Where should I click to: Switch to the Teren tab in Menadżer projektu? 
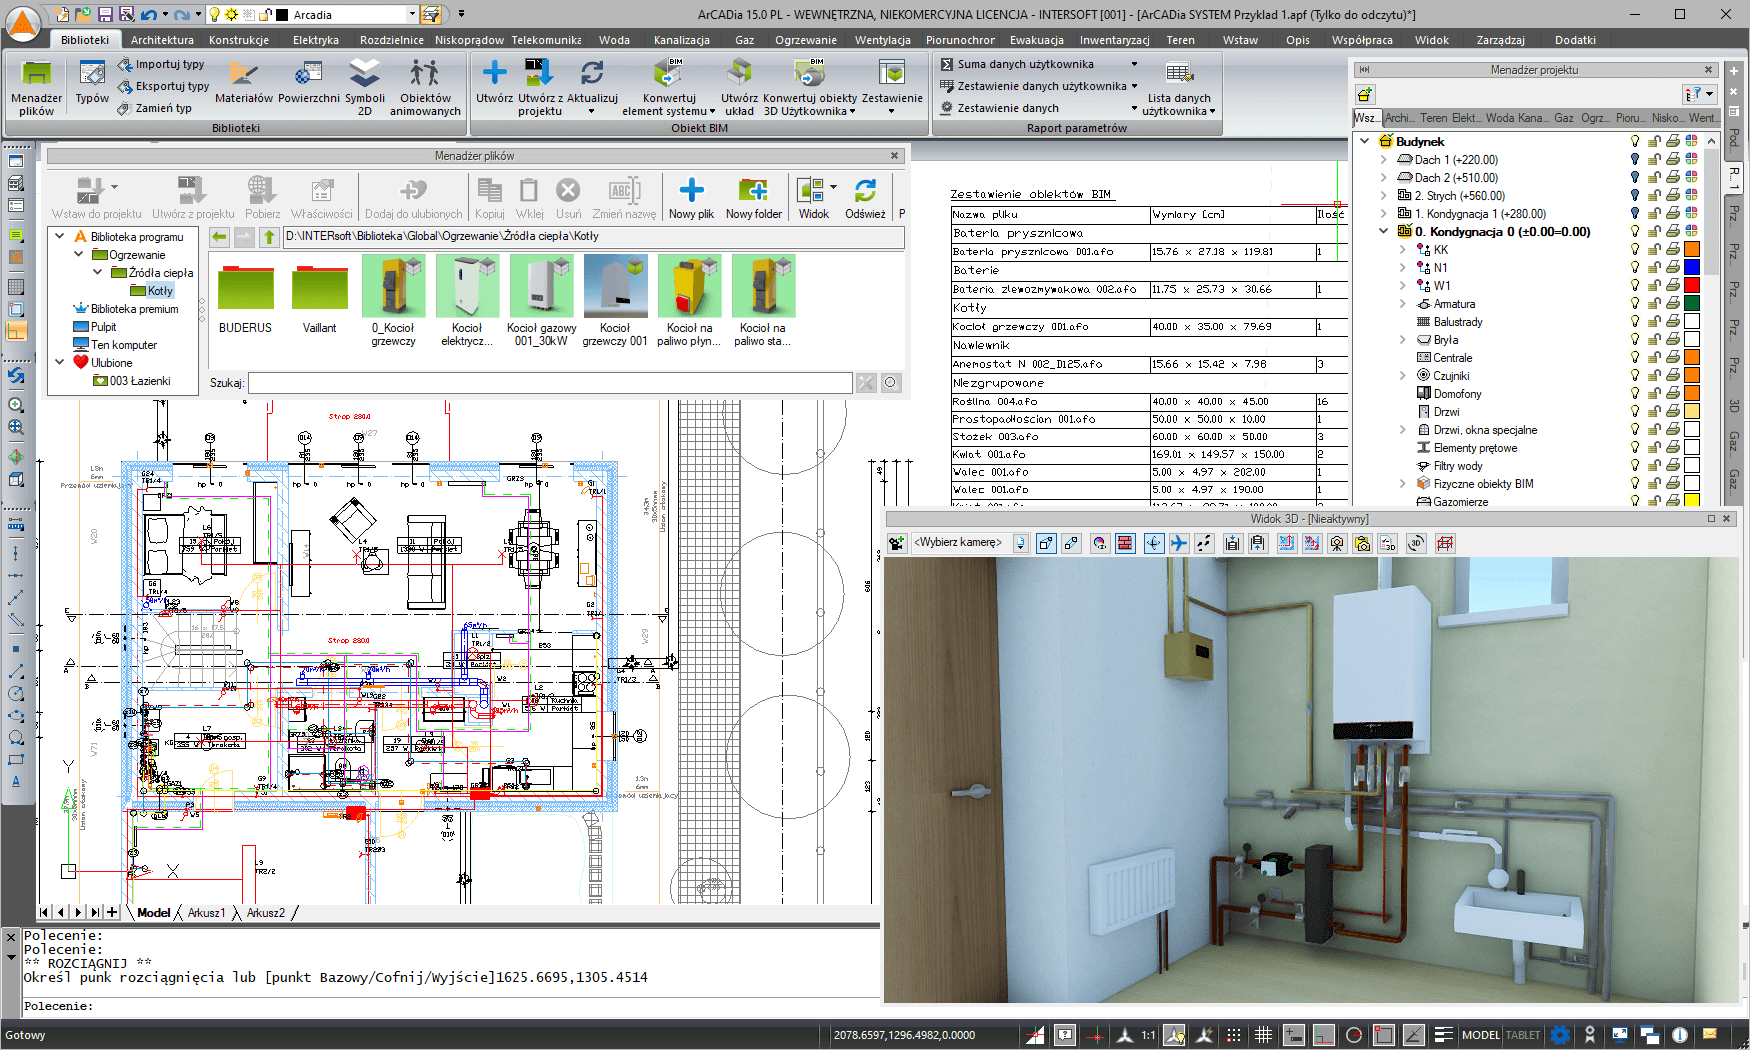[1433, 118]
